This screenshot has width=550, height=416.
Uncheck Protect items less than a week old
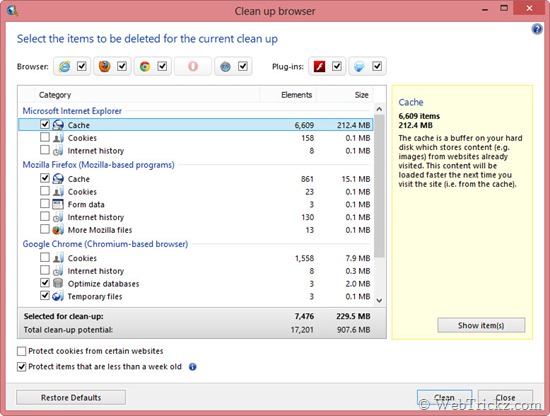point(22,367)
